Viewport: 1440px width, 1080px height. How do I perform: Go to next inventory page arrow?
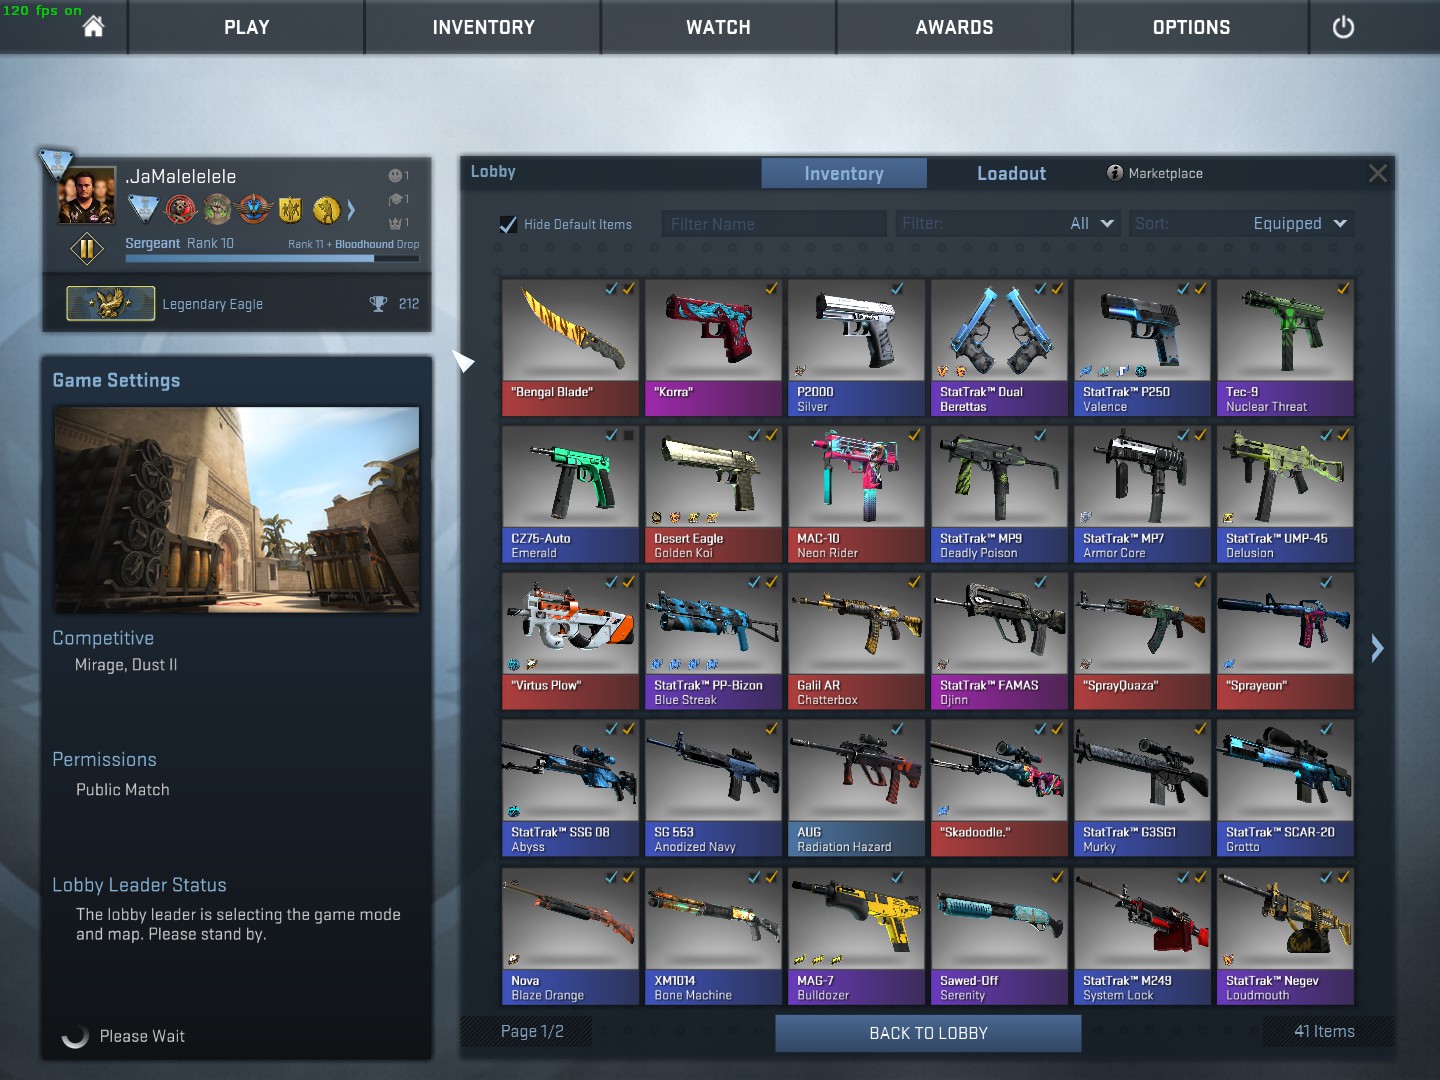pos(1377,648)
